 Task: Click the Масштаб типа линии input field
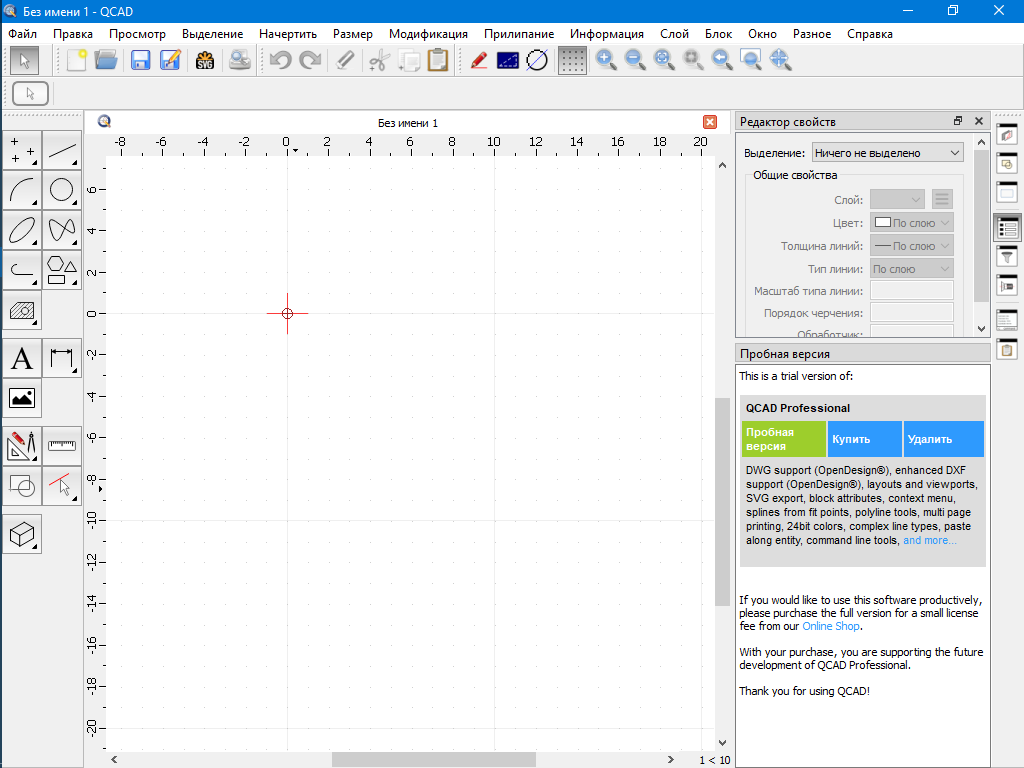pos(912,291)
